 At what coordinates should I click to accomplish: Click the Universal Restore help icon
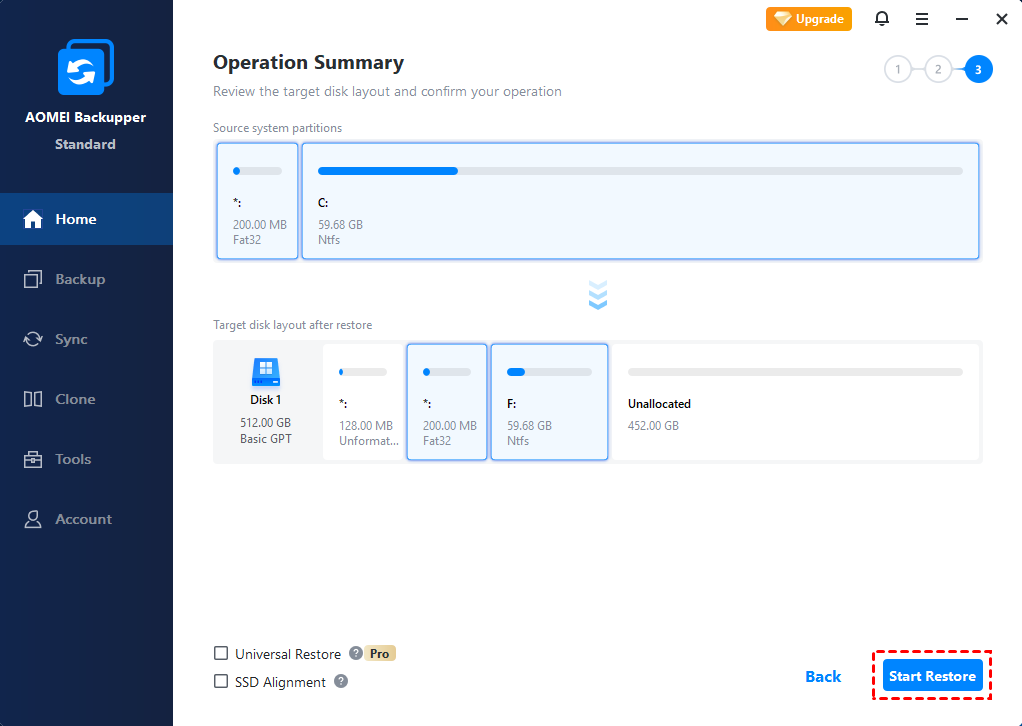(355, 654)
